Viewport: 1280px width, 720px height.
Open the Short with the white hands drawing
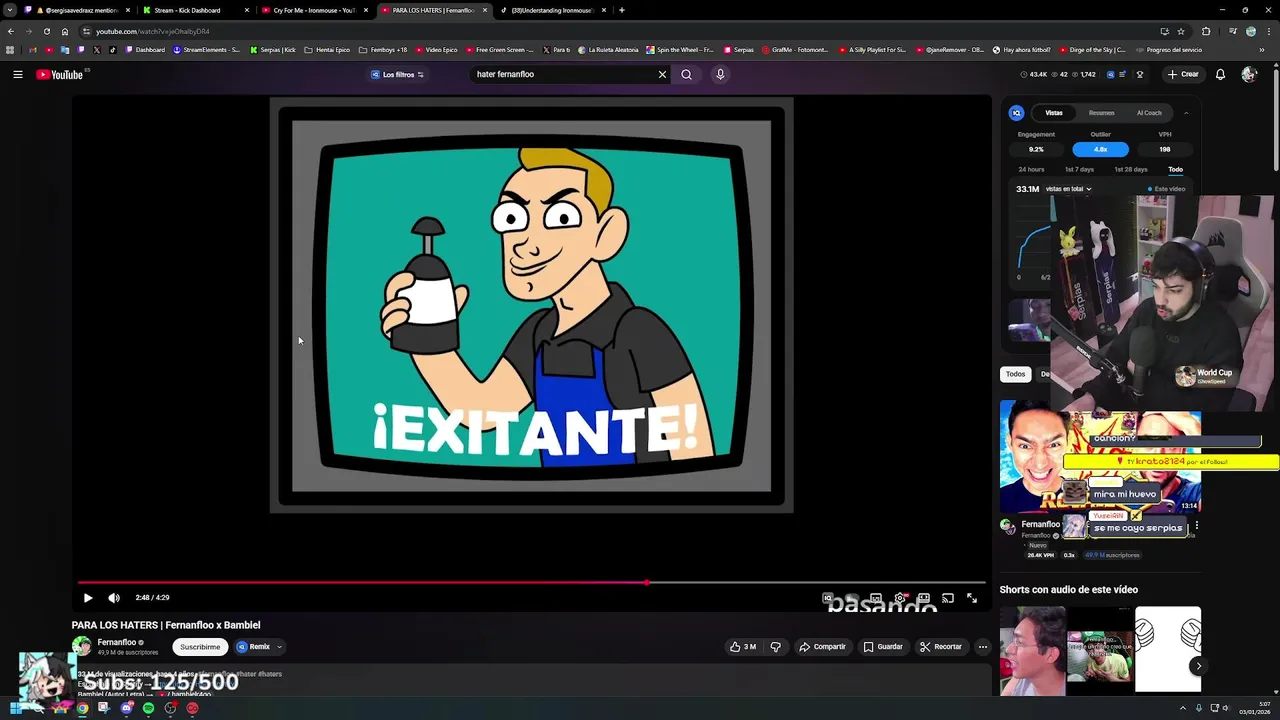pyautogui.click(x=1168, y=651)
